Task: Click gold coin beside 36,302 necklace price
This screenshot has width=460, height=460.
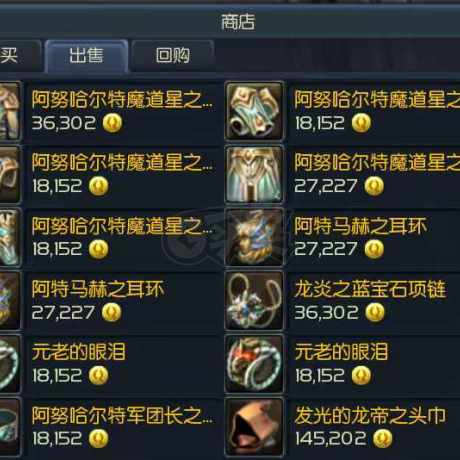Action: (375, 312)
